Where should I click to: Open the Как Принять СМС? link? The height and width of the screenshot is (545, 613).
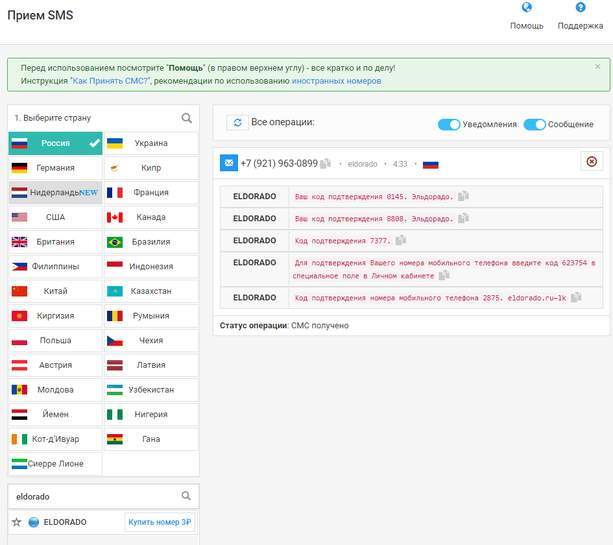[110, 81]
